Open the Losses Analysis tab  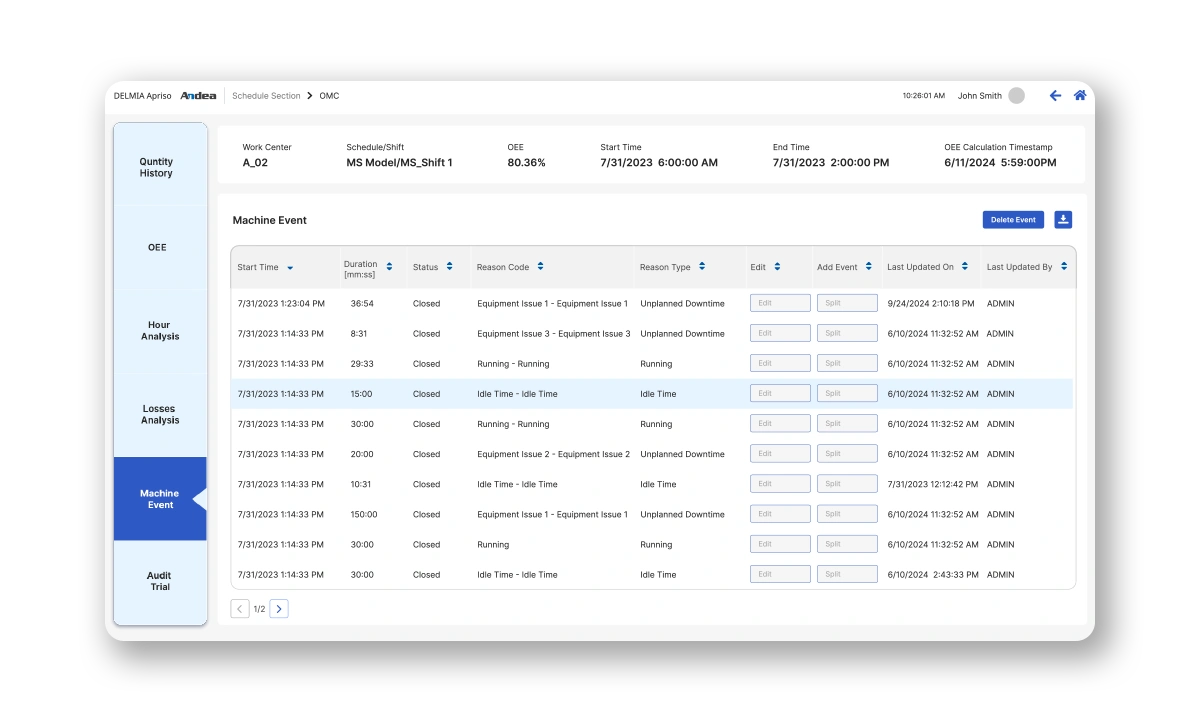pos(158,414)
